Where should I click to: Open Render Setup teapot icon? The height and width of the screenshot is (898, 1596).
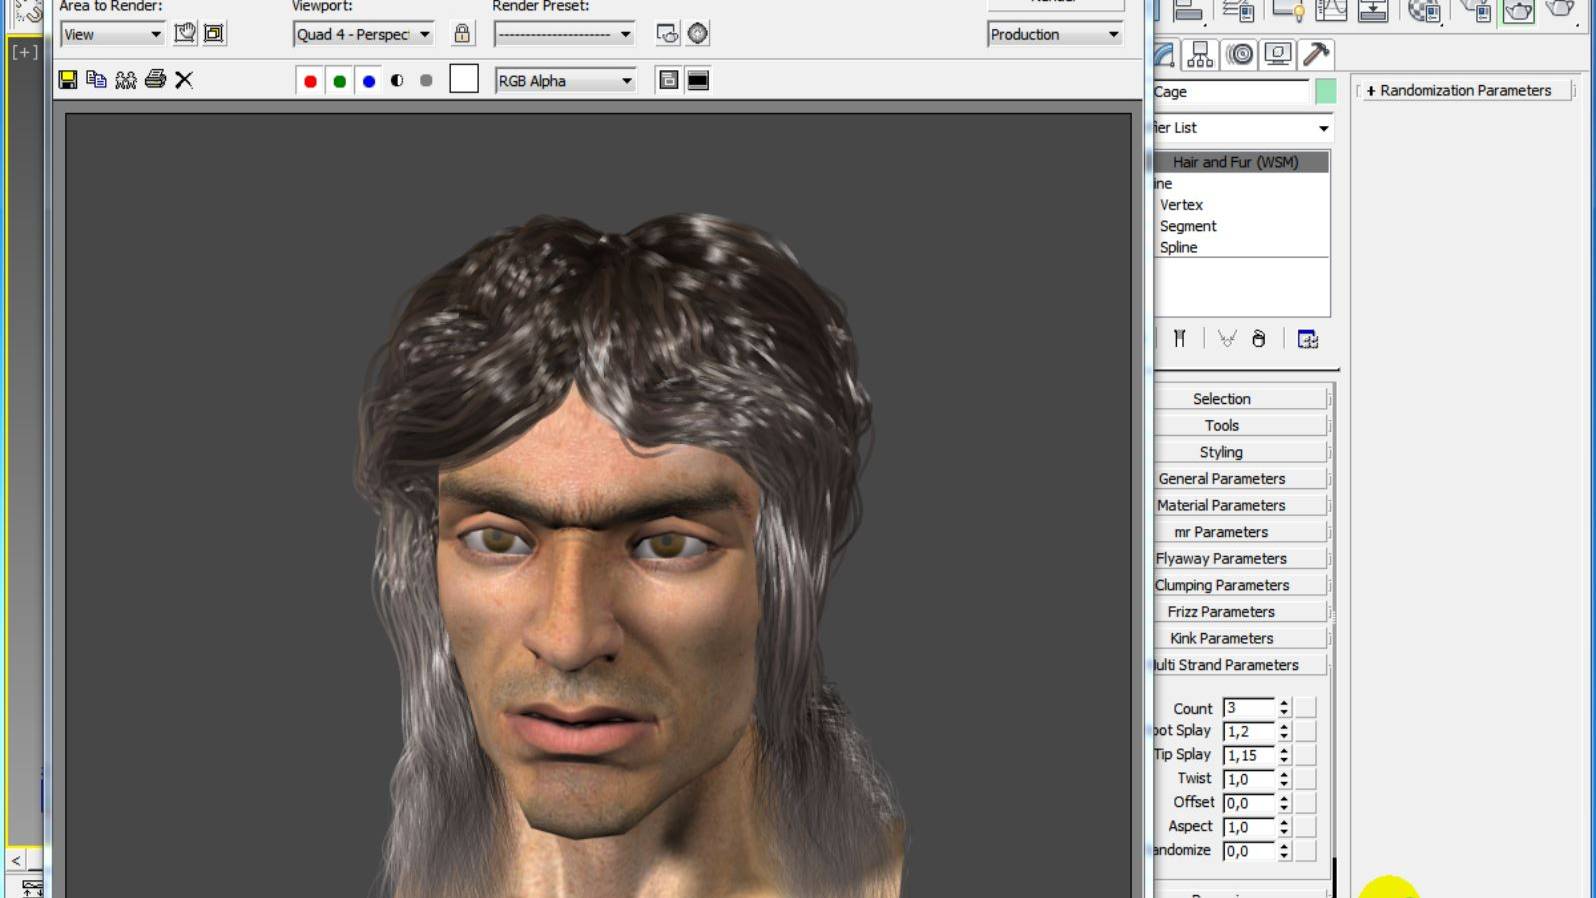click(x=667, y=33)
